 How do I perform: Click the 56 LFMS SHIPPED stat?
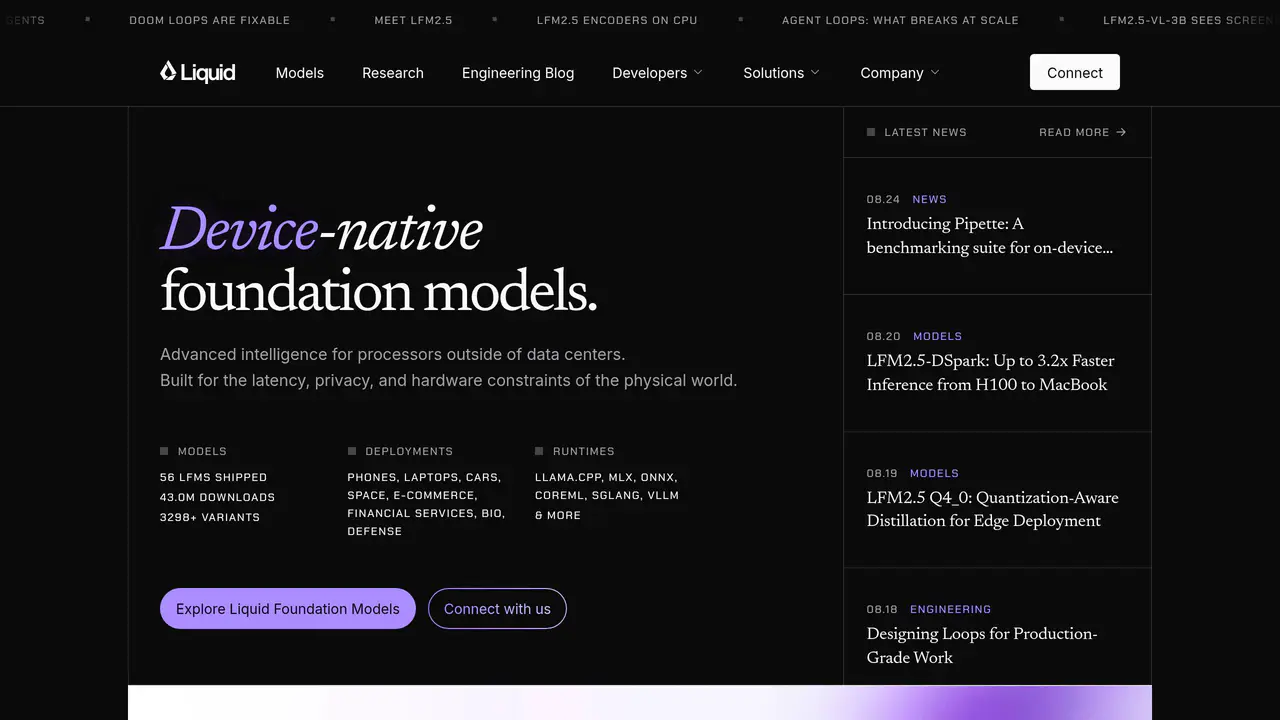click(x=213, y=477)
